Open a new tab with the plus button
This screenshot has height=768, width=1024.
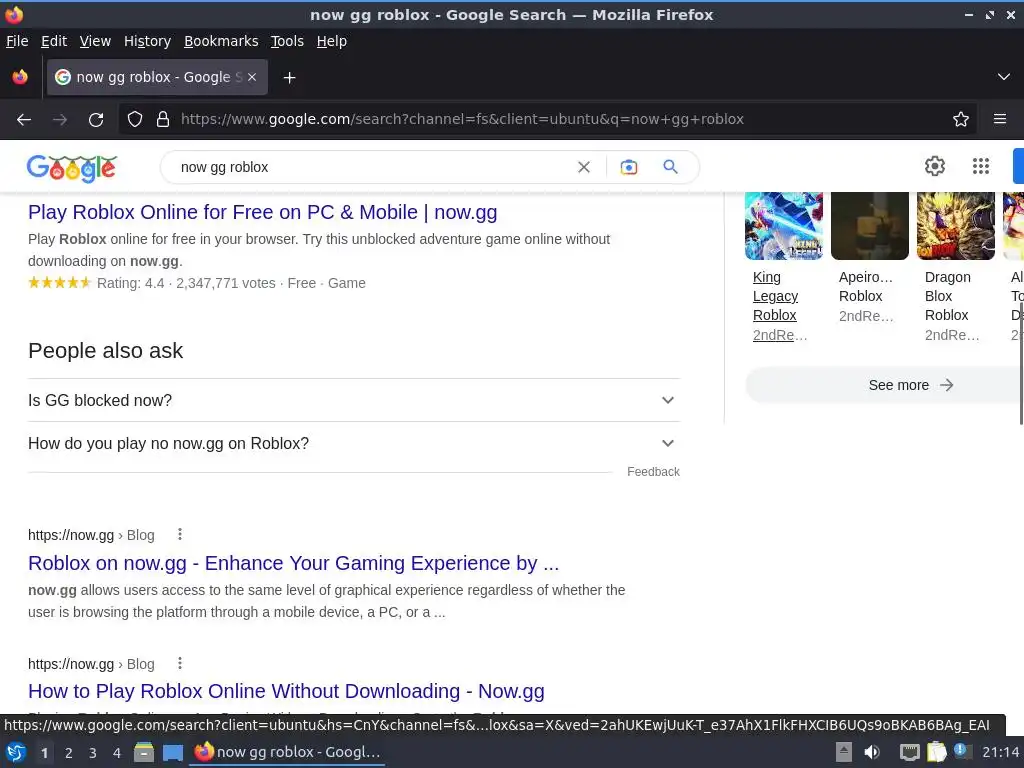click(289, 78)
